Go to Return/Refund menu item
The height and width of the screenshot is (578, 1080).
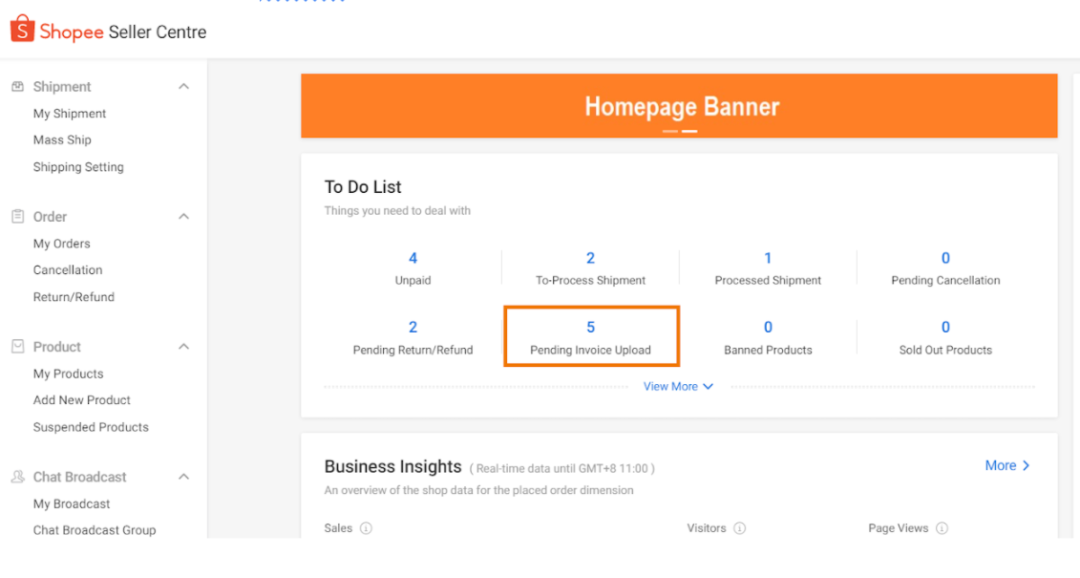(x=74, y=297)
